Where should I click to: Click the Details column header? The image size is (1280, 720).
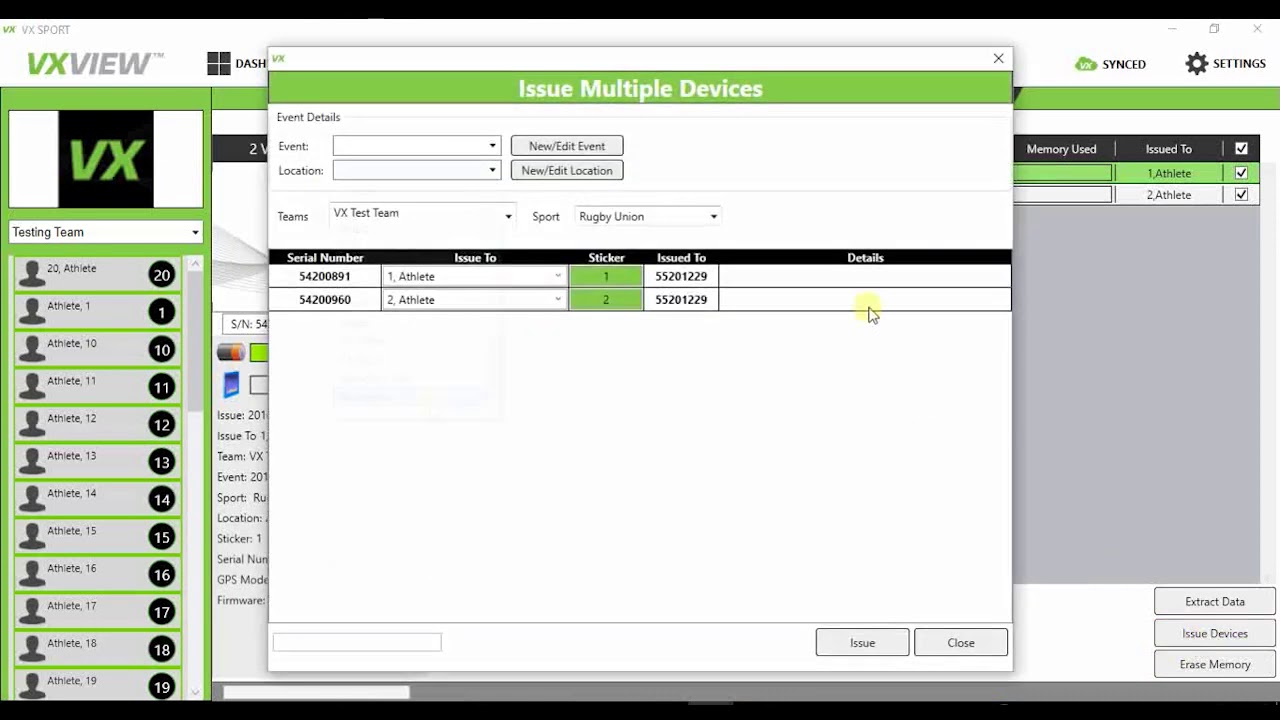click(865, 258)
